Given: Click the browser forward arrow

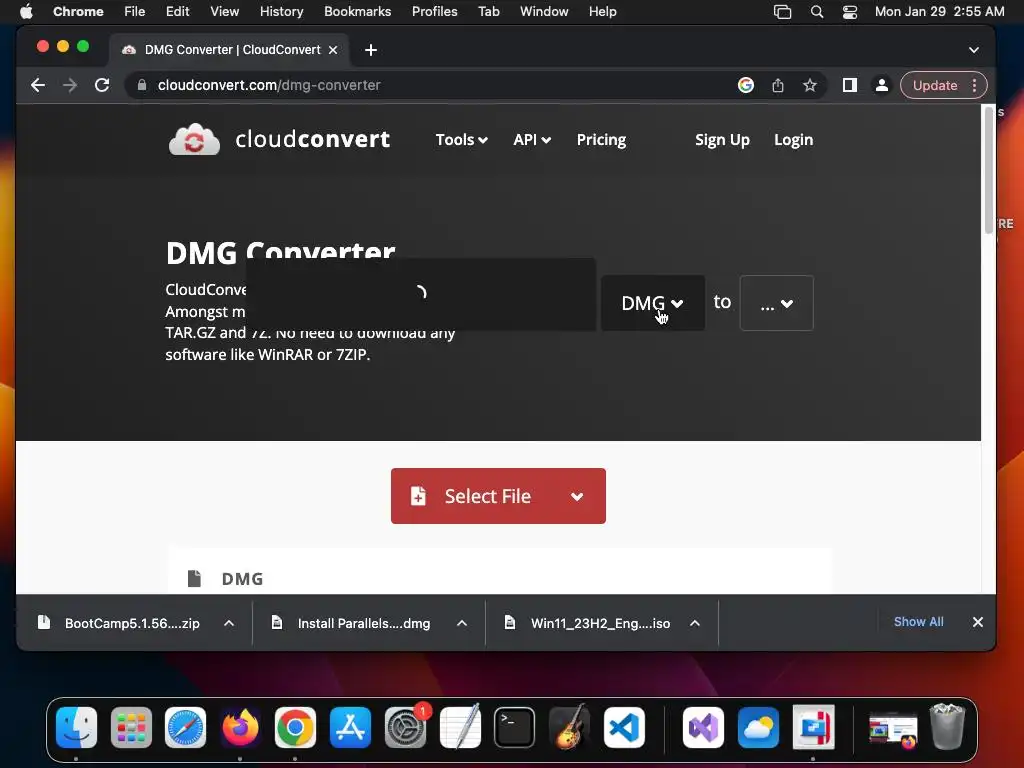Looking at the screenshot, I should [70, 85].
